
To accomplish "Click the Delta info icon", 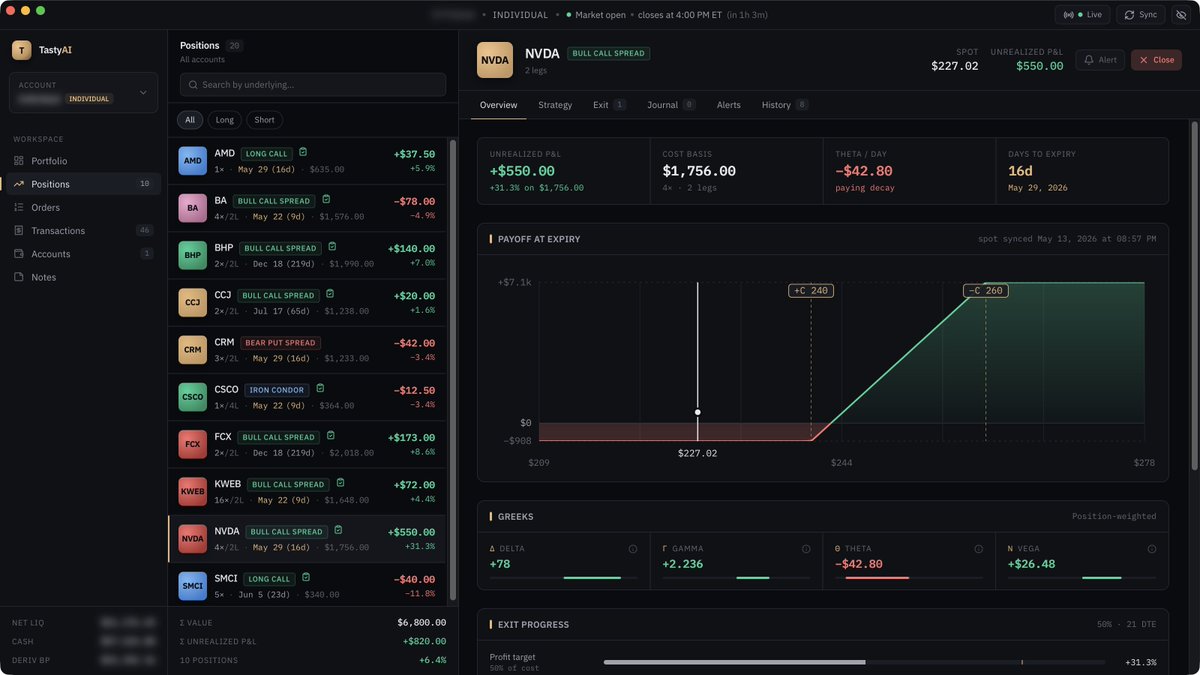I will (633, 549).
